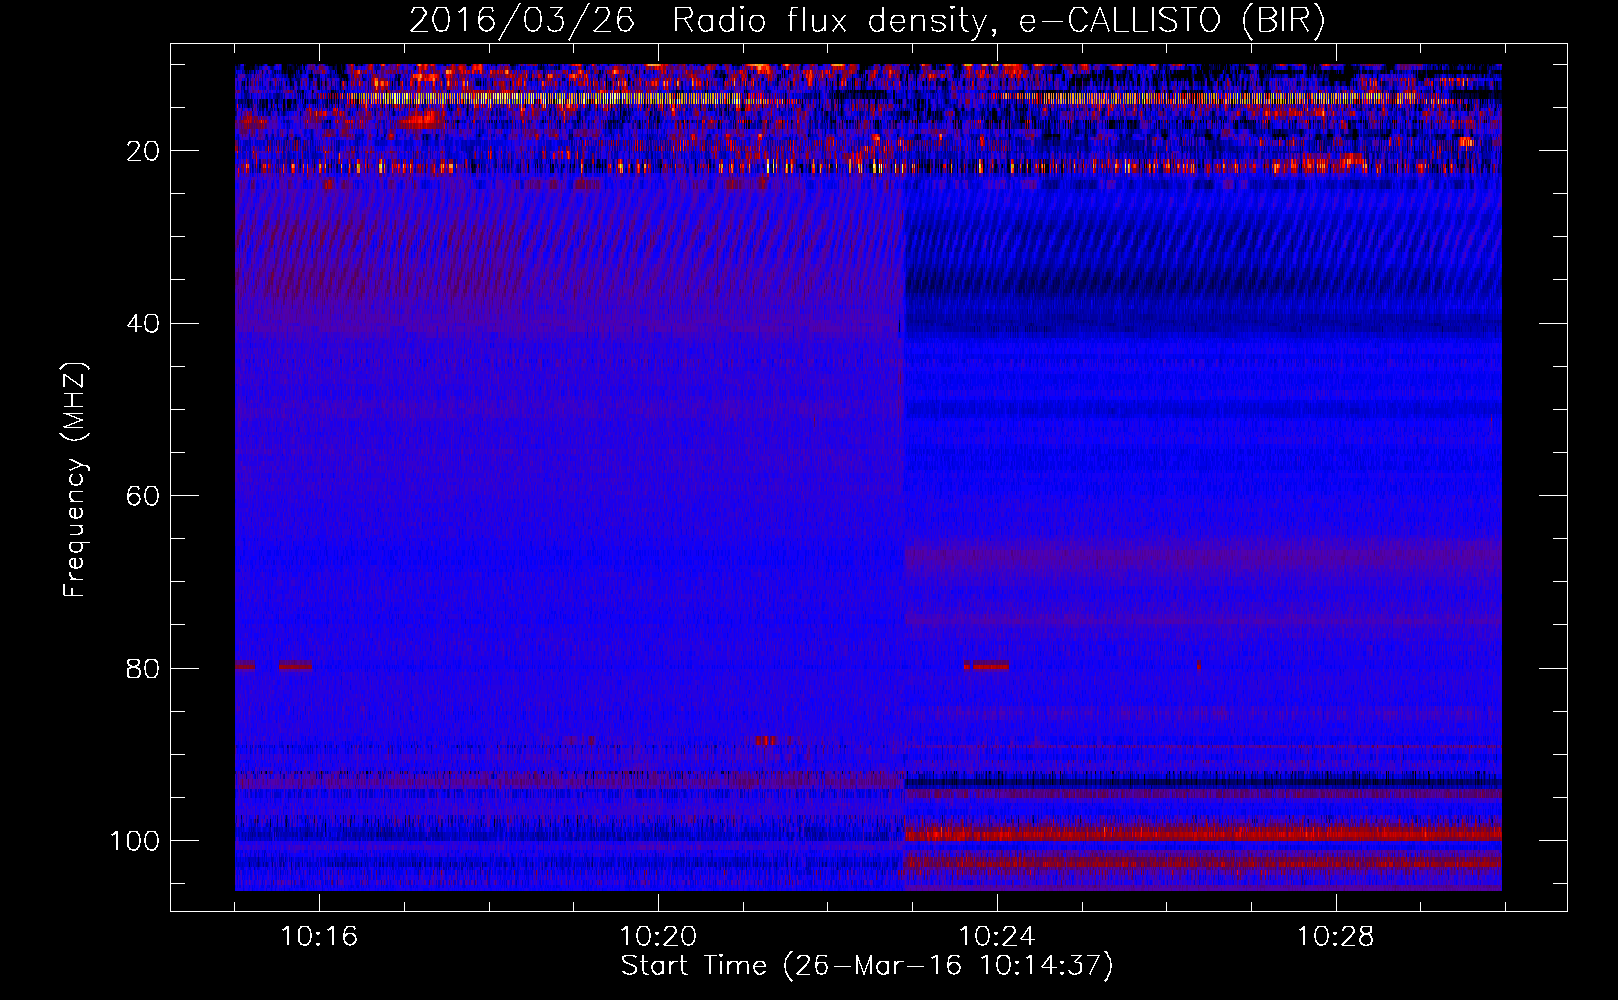Click the 'Start Time (26-Mar-16 10:14:37)' label
This screenshot has height=1000, width=1618.
tap(866, 966)
